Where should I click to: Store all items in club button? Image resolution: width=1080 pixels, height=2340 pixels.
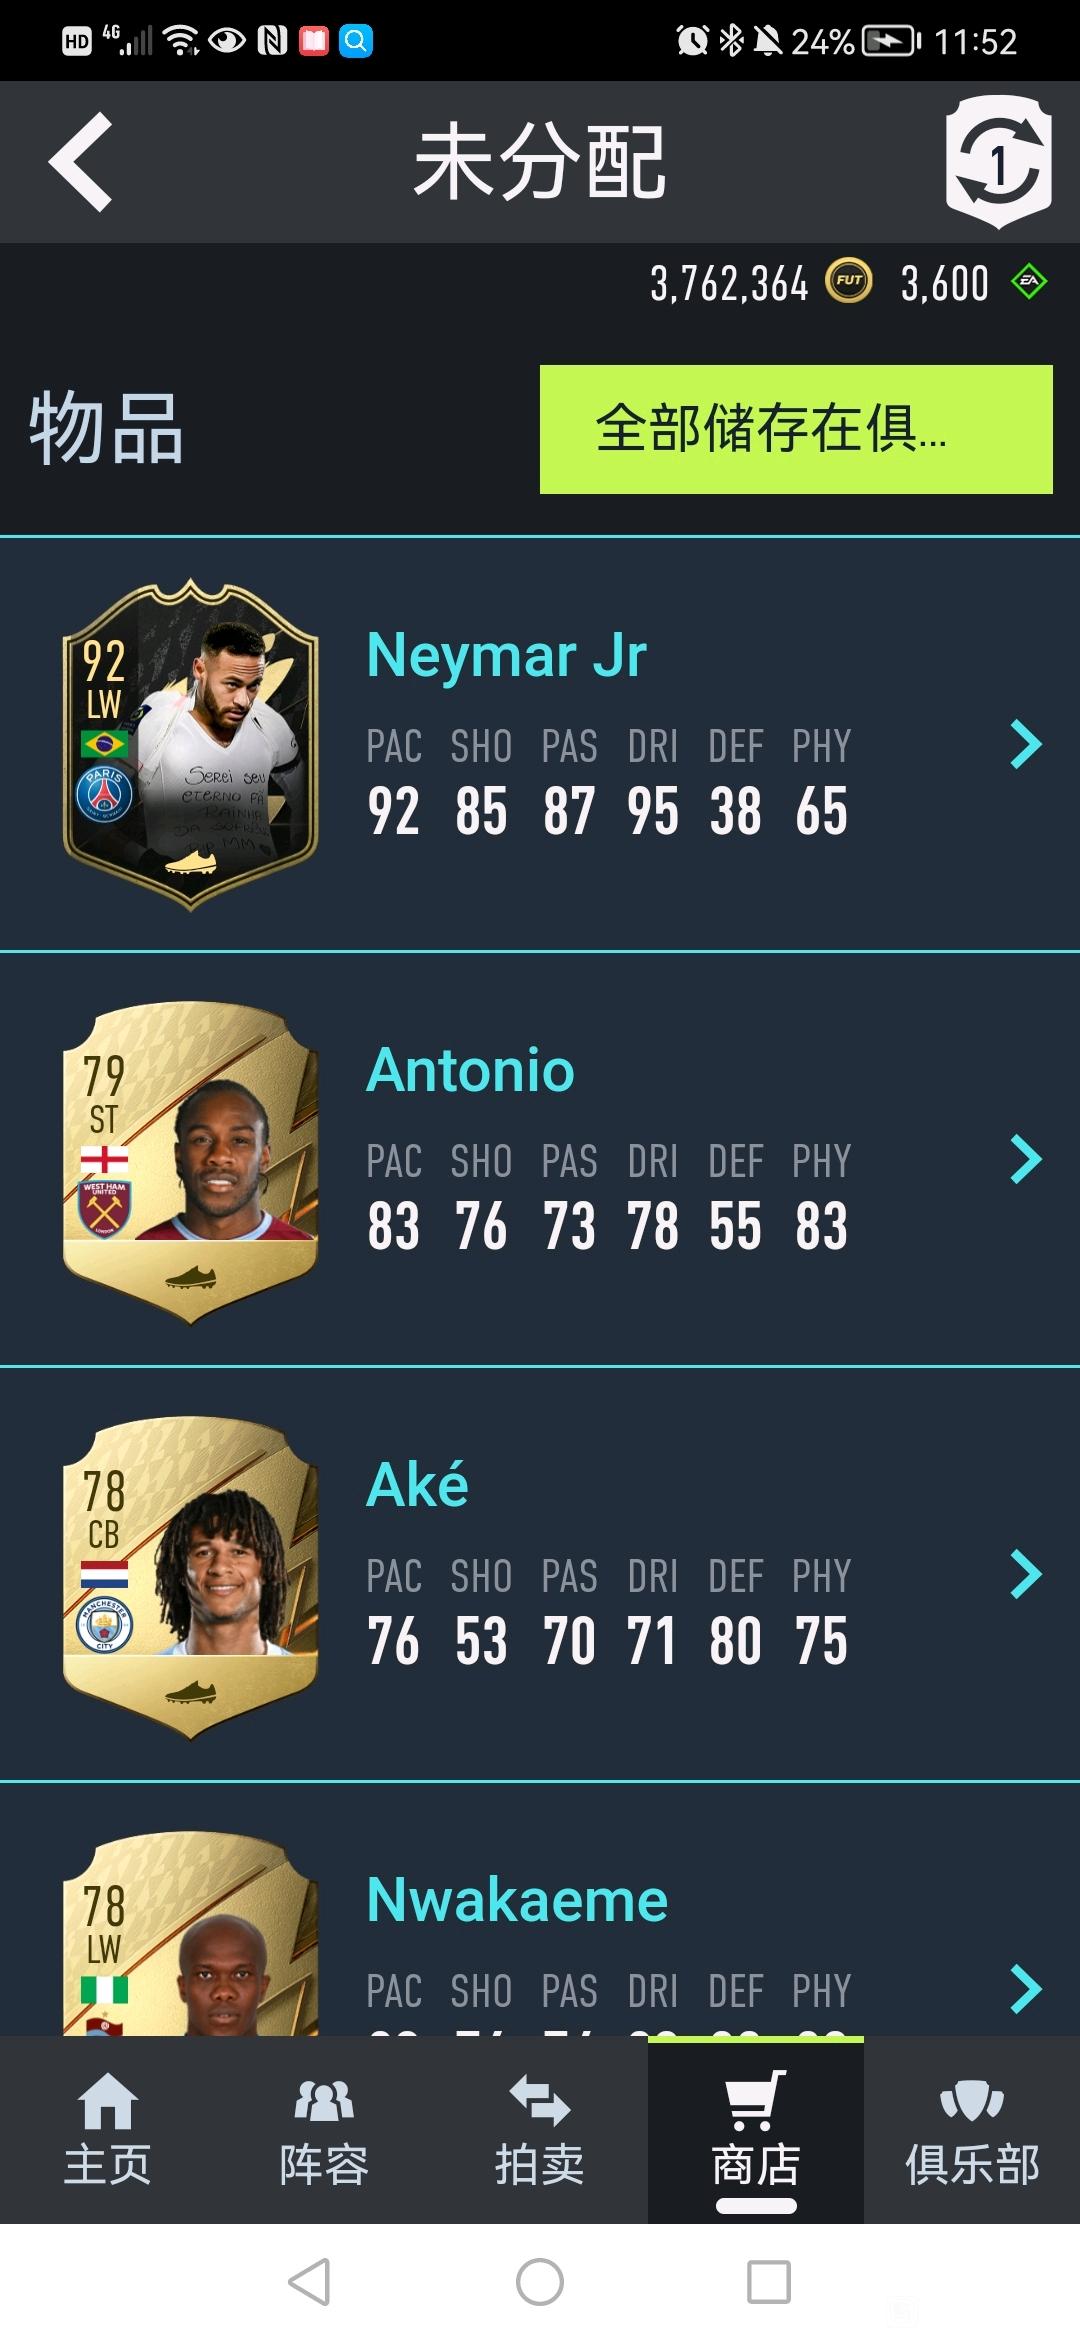click(x=796, y=429)
